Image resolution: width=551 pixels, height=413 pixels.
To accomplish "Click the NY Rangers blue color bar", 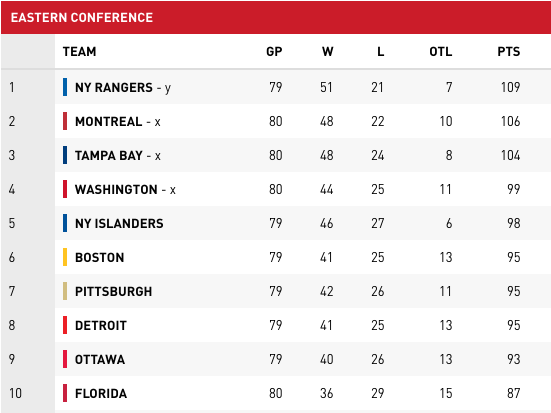I will tap(65, 87).
